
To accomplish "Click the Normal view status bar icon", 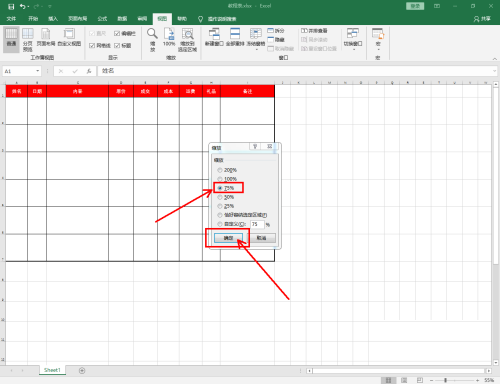I will point(388,380).
